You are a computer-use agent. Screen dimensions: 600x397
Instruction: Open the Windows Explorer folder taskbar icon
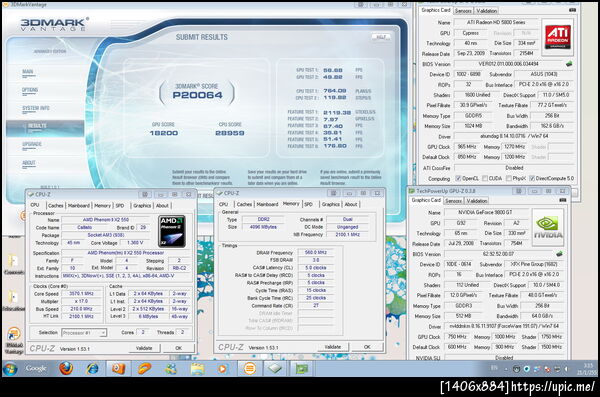197,369
